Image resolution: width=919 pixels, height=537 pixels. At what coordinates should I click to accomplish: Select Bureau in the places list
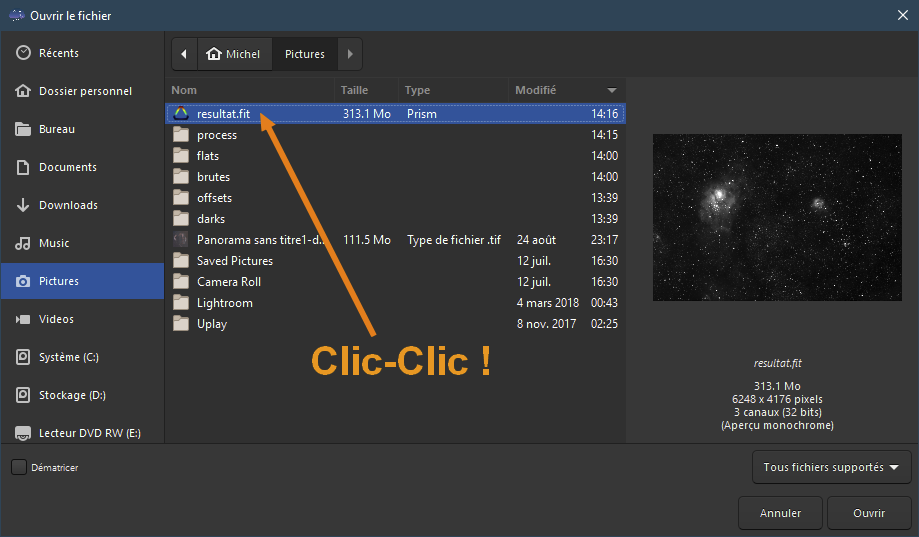[82, 129]
